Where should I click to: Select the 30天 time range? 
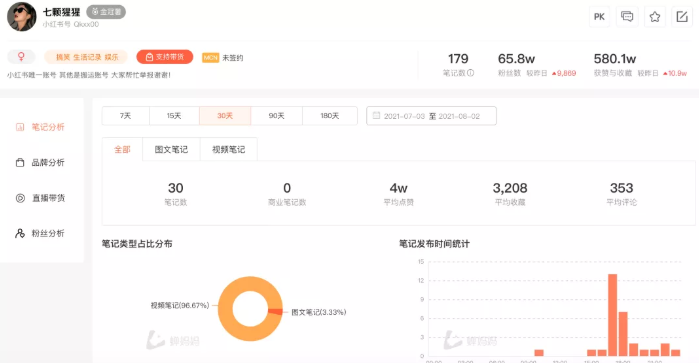(225, 116)
